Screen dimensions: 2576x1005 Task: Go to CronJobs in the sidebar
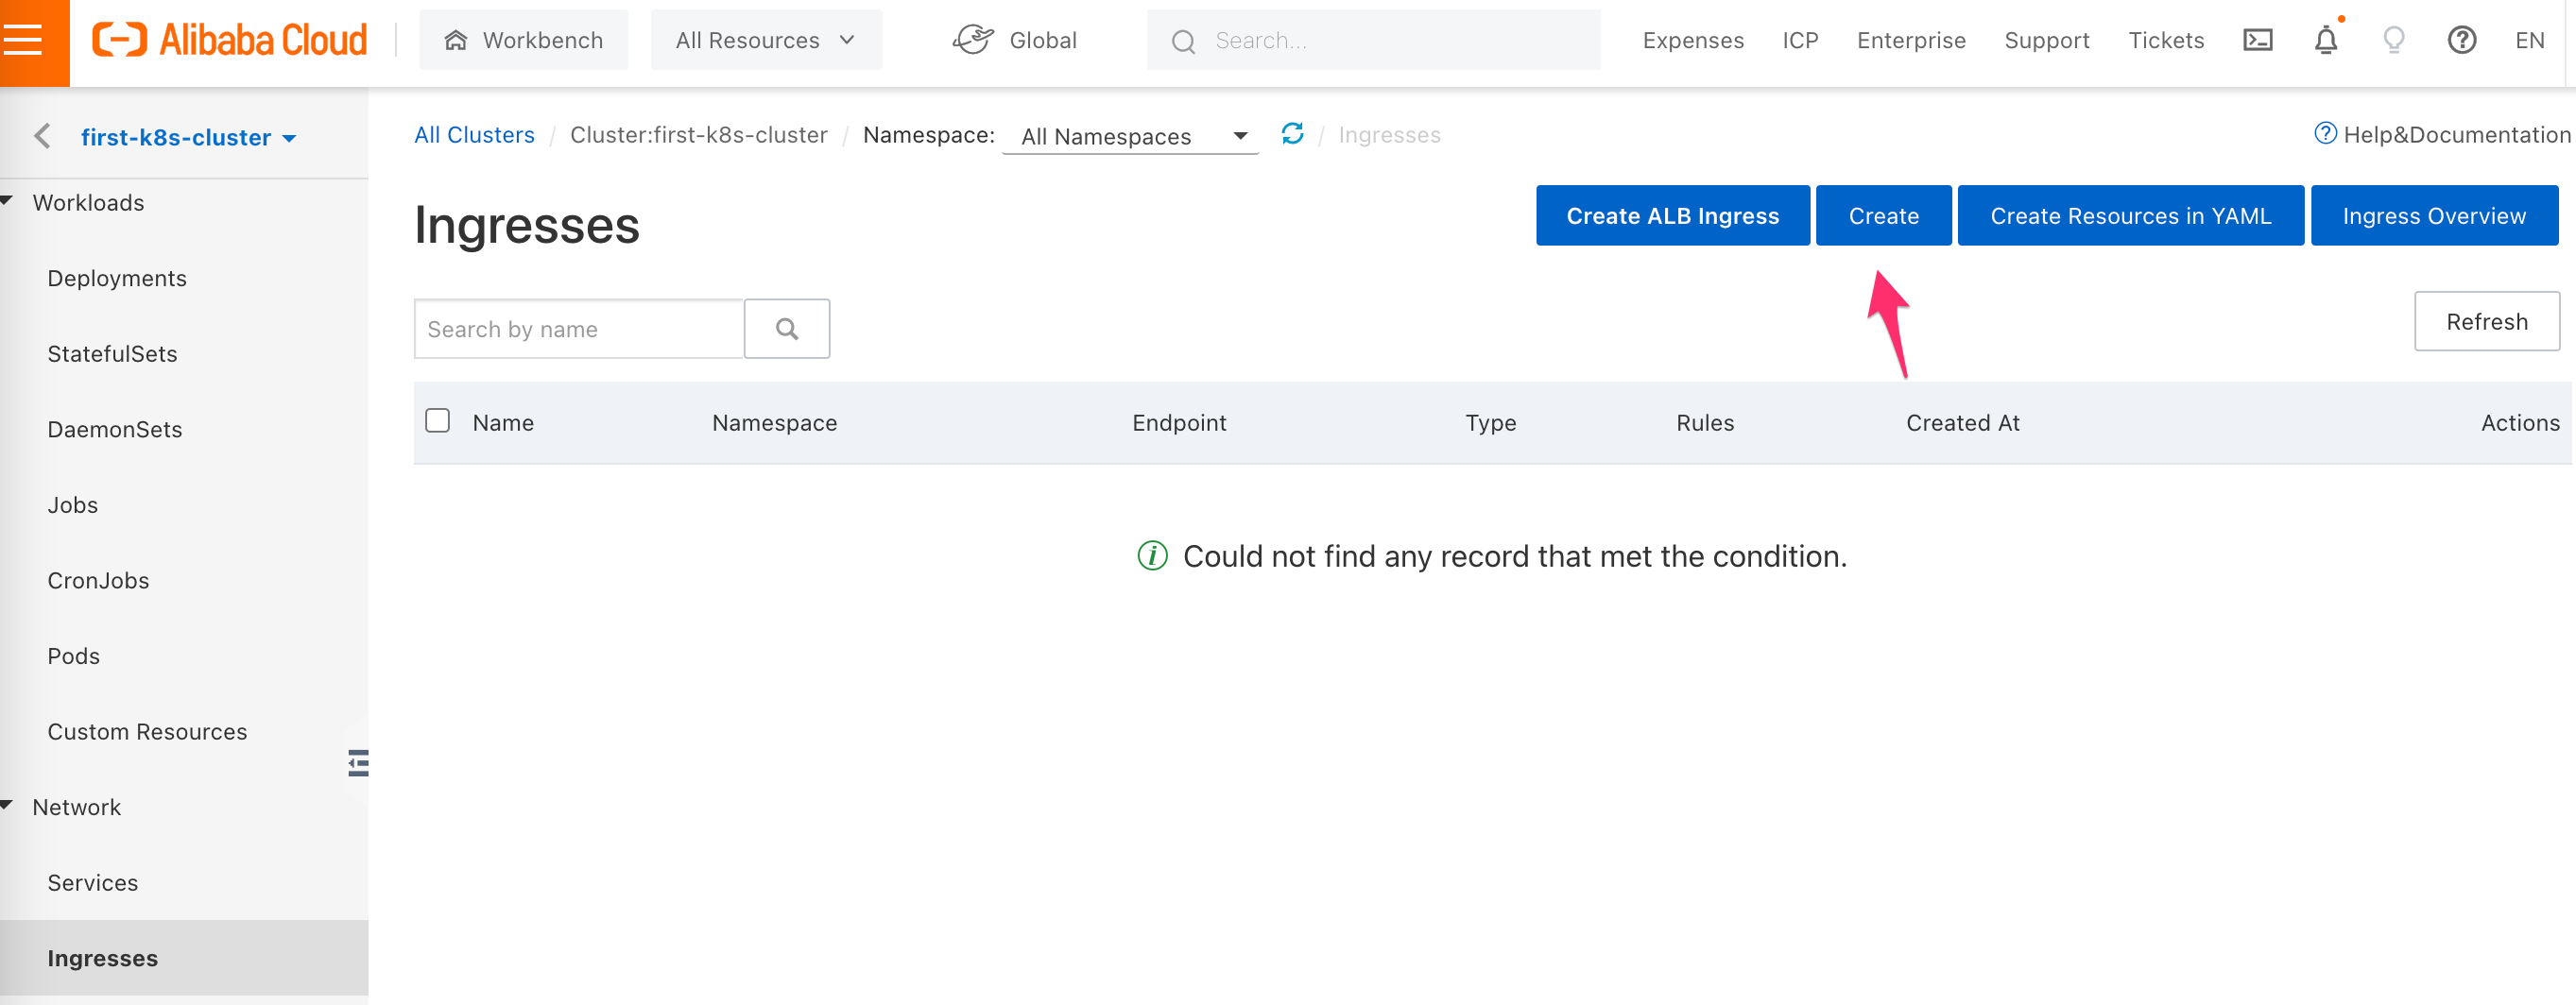98,580
